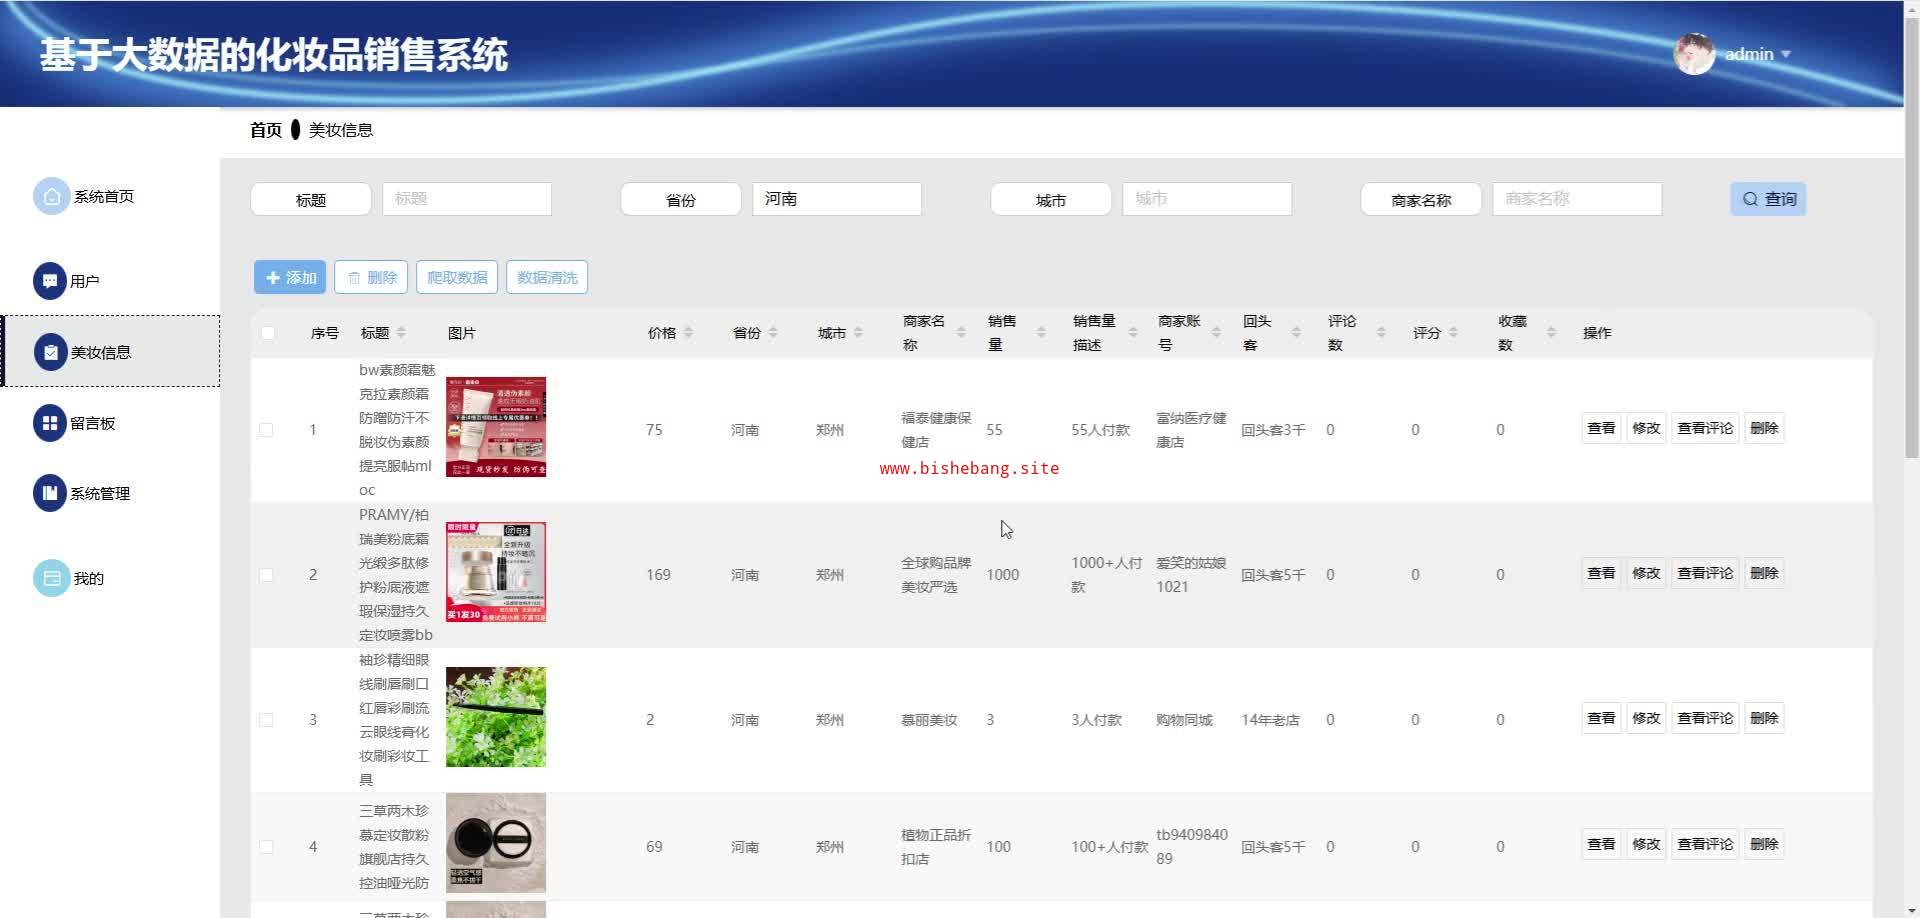This screenshot has height=918, width=1920.
Task: Click the 删除 button in the toolbar
Action: tap(371, 277)
